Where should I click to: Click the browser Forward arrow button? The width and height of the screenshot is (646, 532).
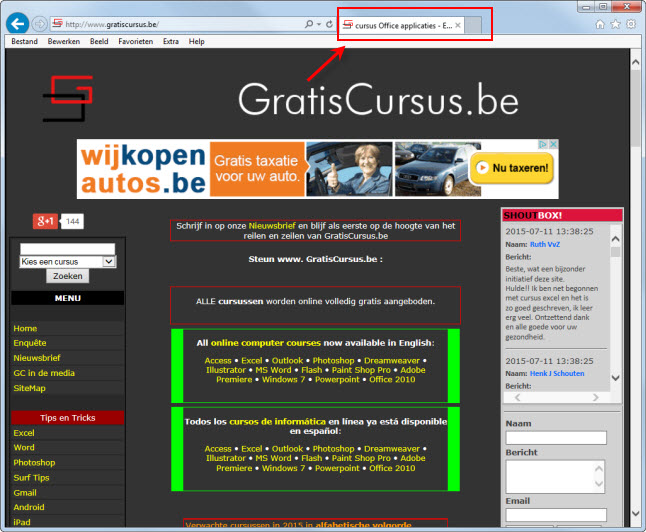[x=40, y=24]
